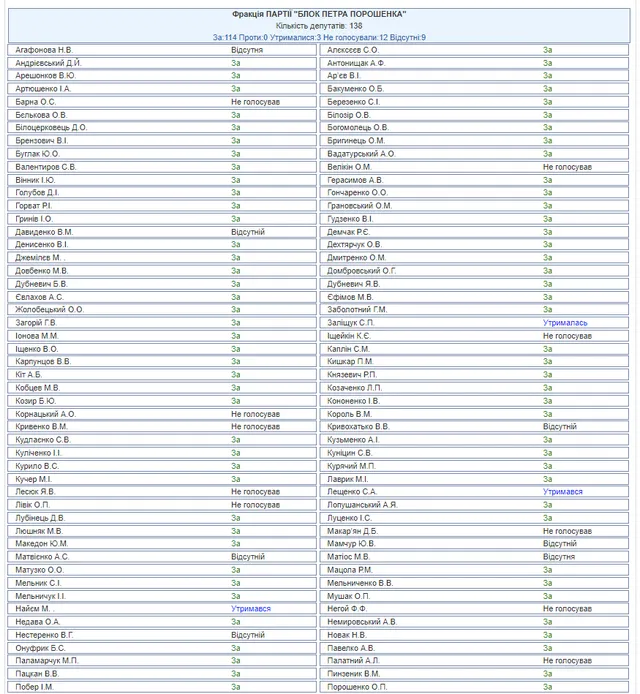Select deputy Лопушанський А.Я.
This screenshot has width=640, height=694.
tap(362, 505)
